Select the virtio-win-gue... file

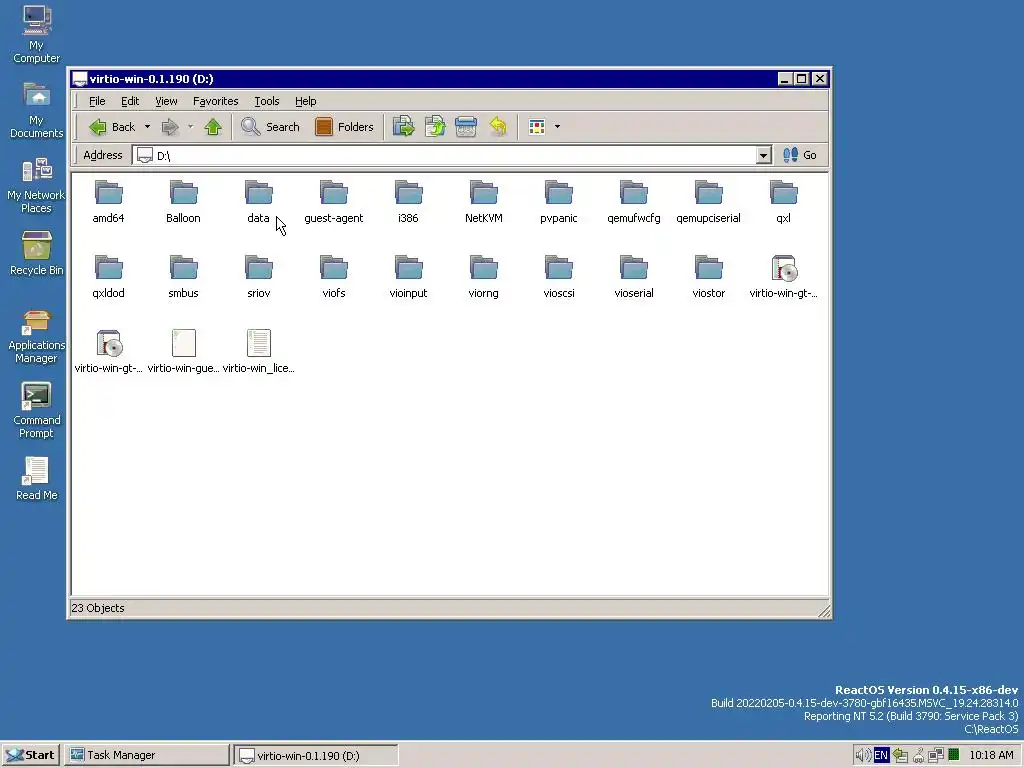[184, 353]
